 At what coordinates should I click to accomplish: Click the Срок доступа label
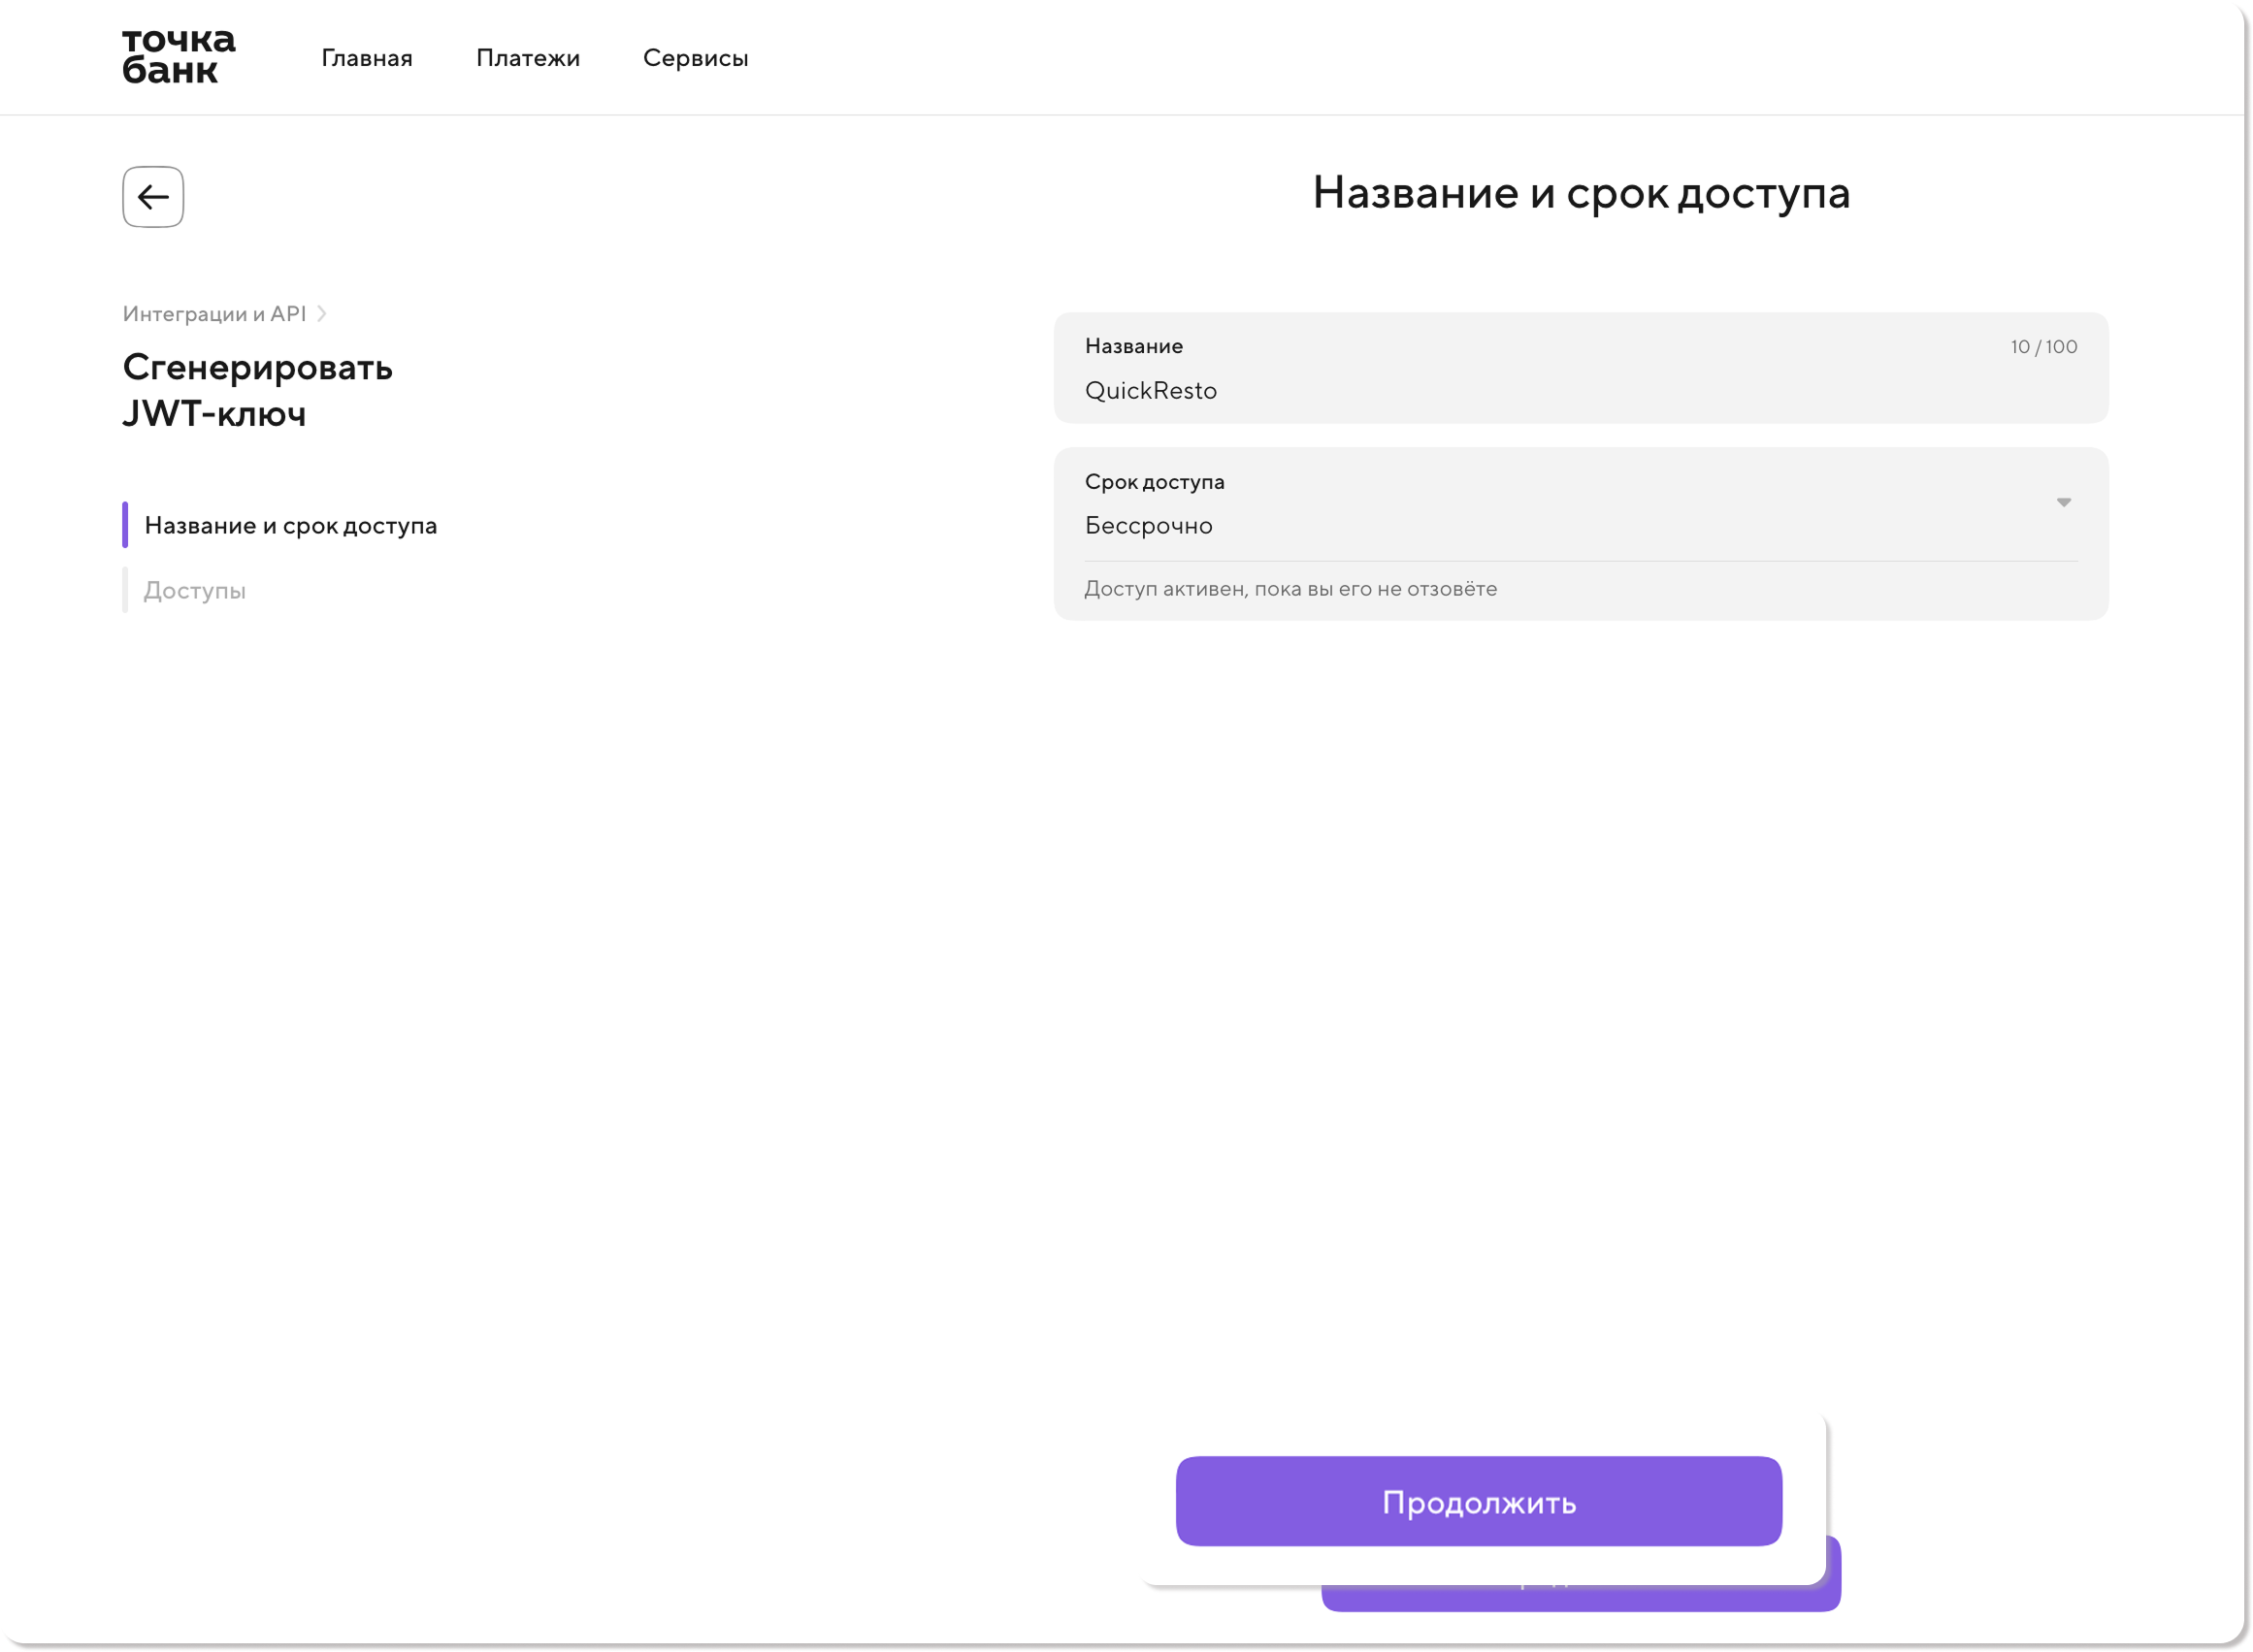1154,482
